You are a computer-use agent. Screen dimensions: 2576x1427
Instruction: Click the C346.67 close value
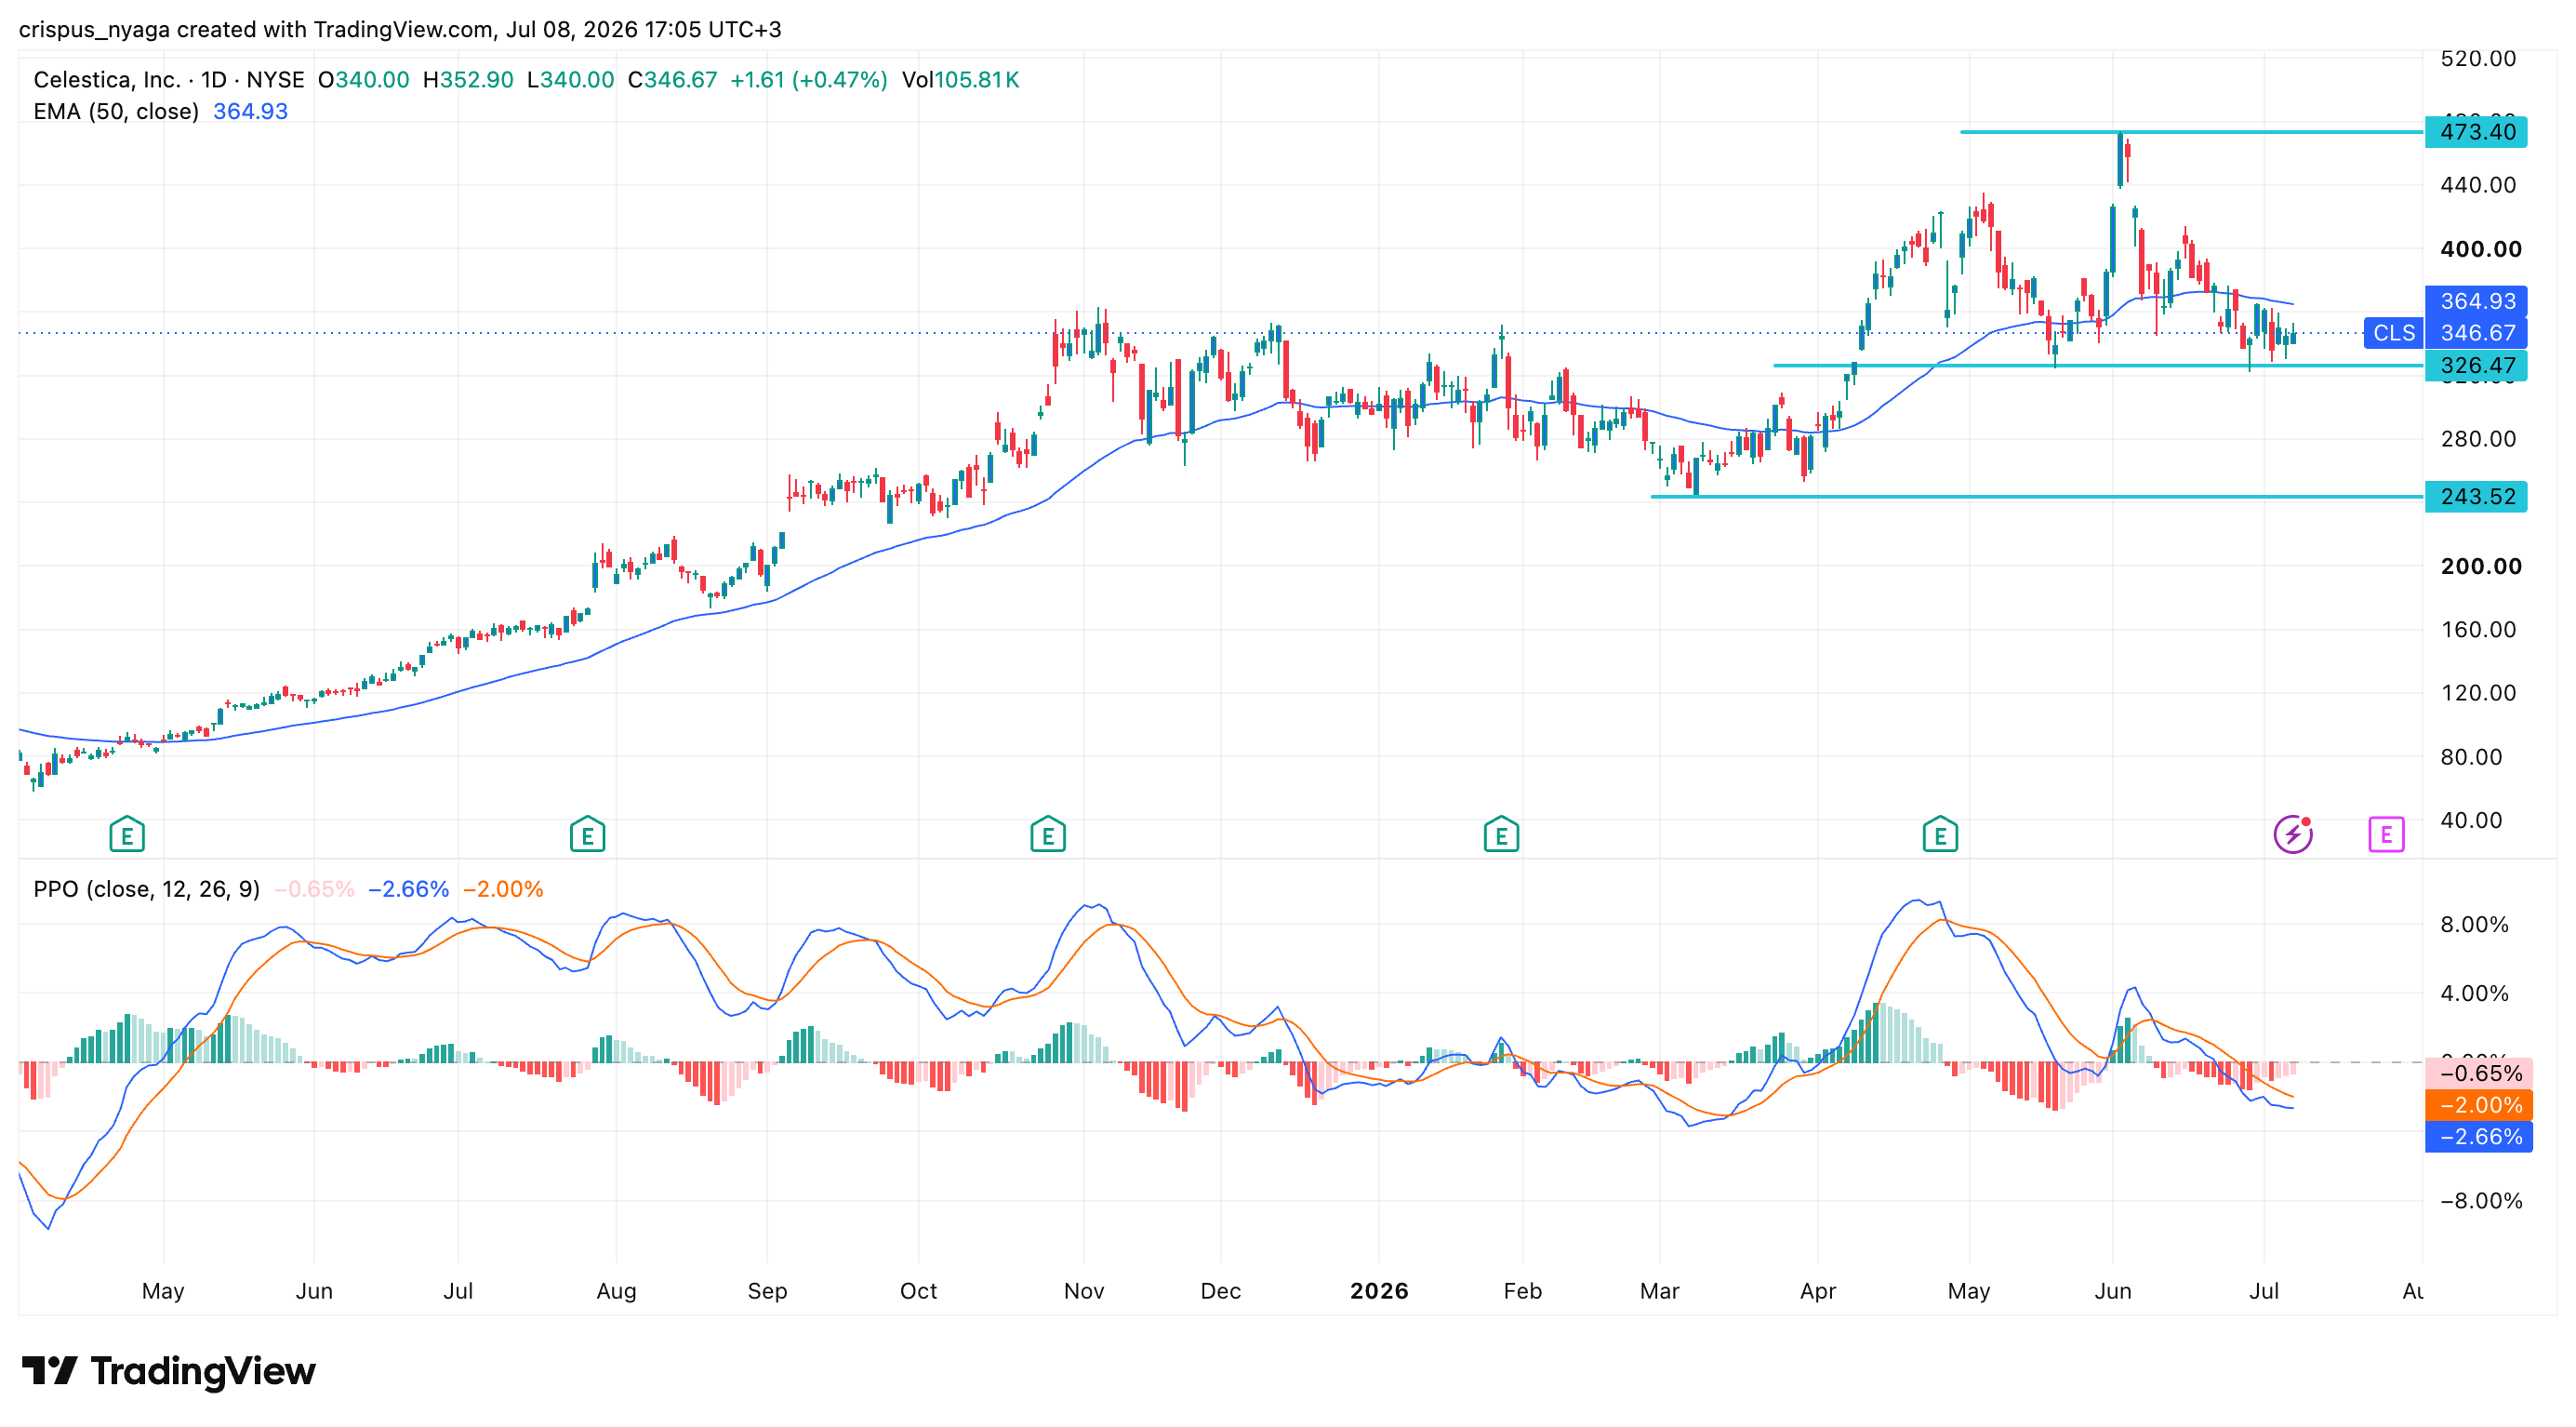point(672,80)
